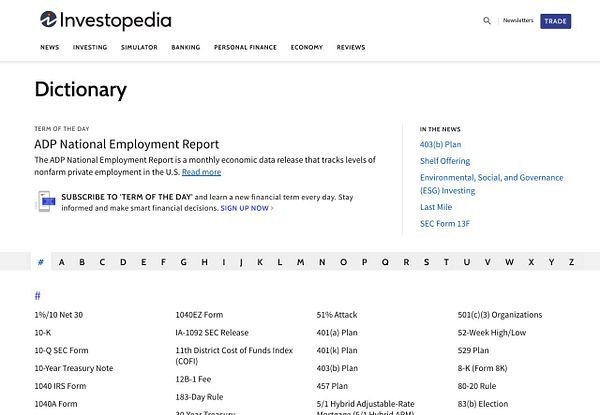600x415 pixels.
Task: Select letter G in alphabet bar
Action: coord(184,262)
